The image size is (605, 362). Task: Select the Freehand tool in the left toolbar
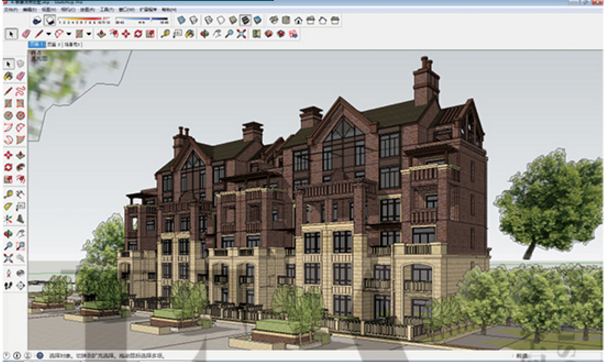click(x=20, y=91)
